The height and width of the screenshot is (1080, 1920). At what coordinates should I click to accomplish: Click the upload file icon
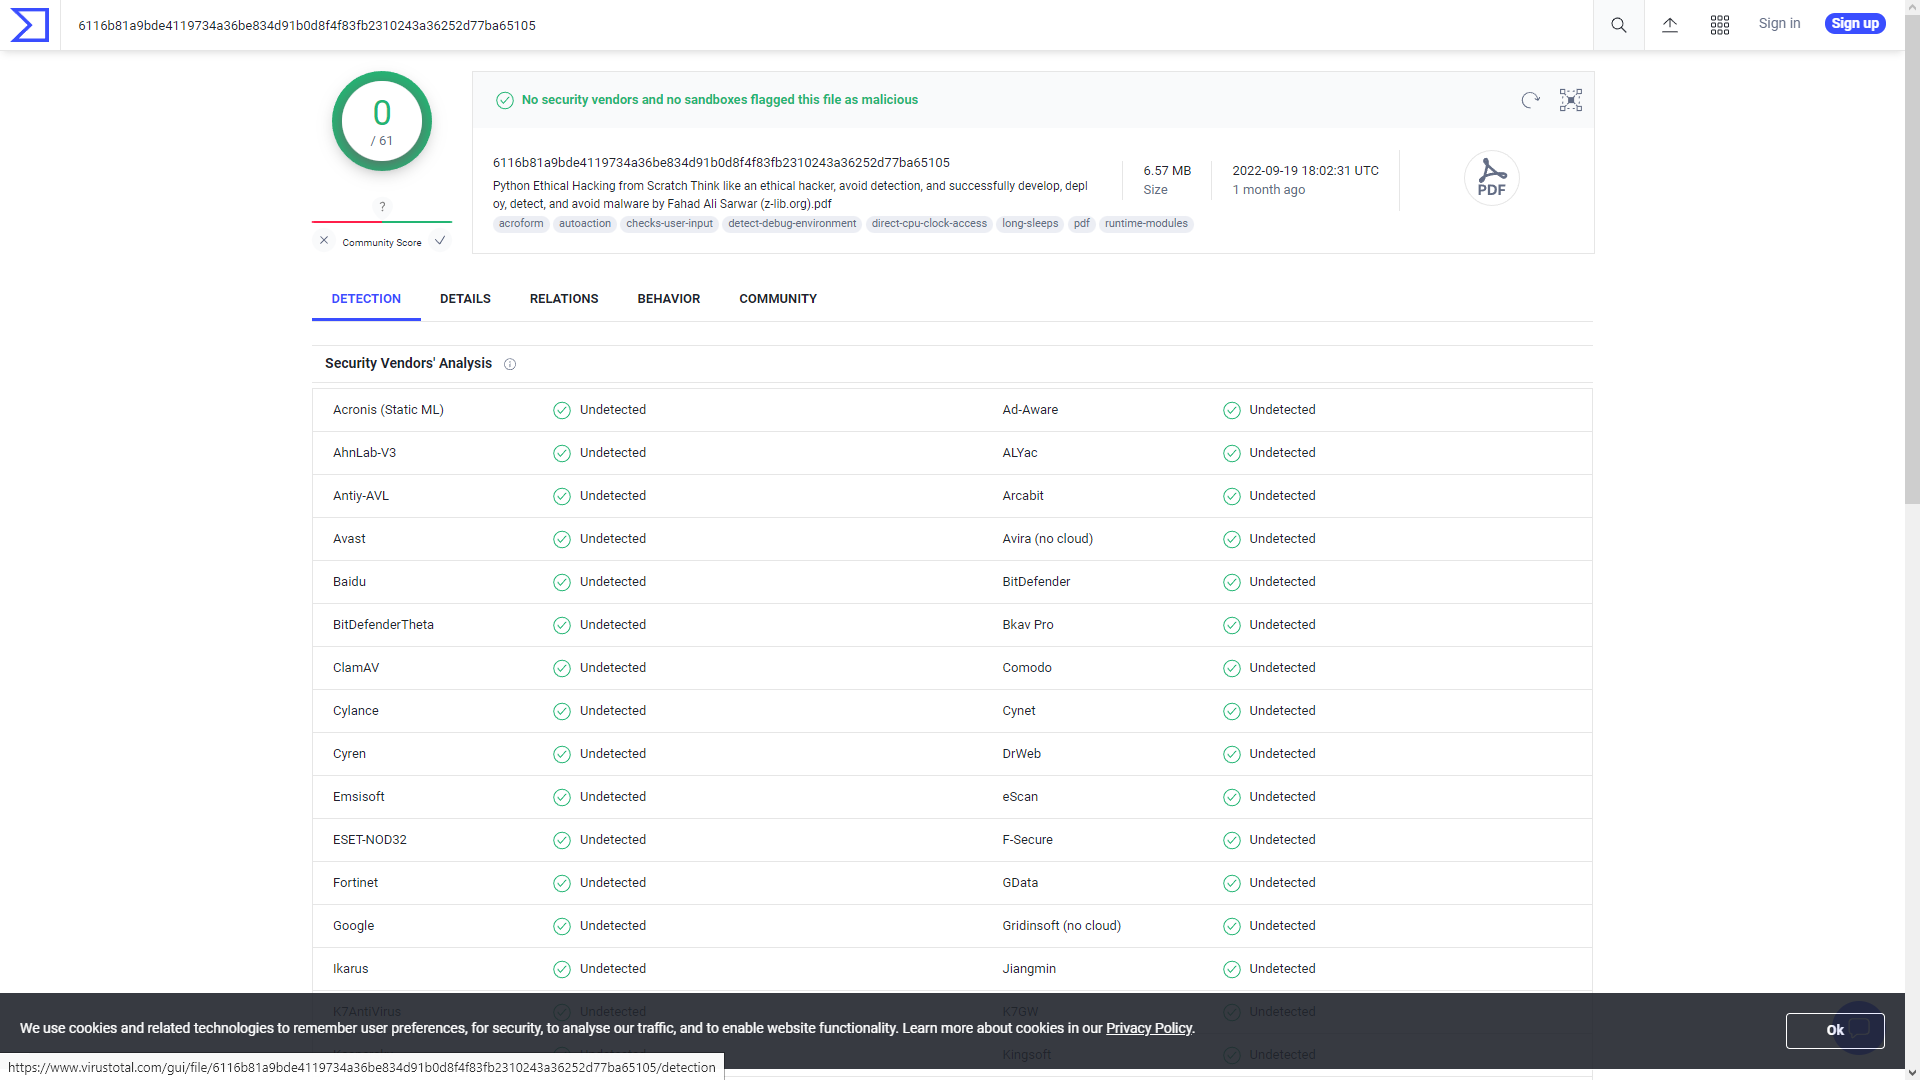tap(1670, 25)
